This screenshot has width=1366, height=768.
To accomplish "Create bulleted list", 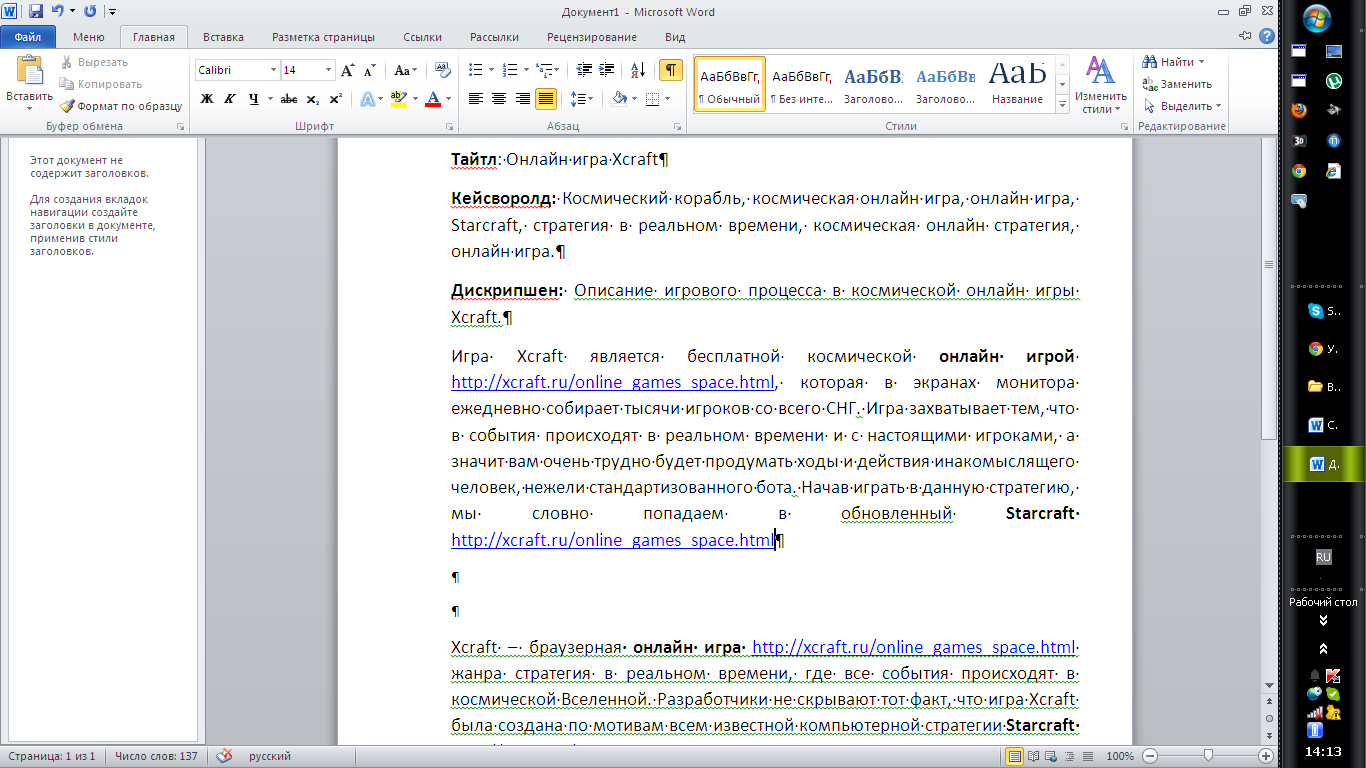I will (475, 70).
